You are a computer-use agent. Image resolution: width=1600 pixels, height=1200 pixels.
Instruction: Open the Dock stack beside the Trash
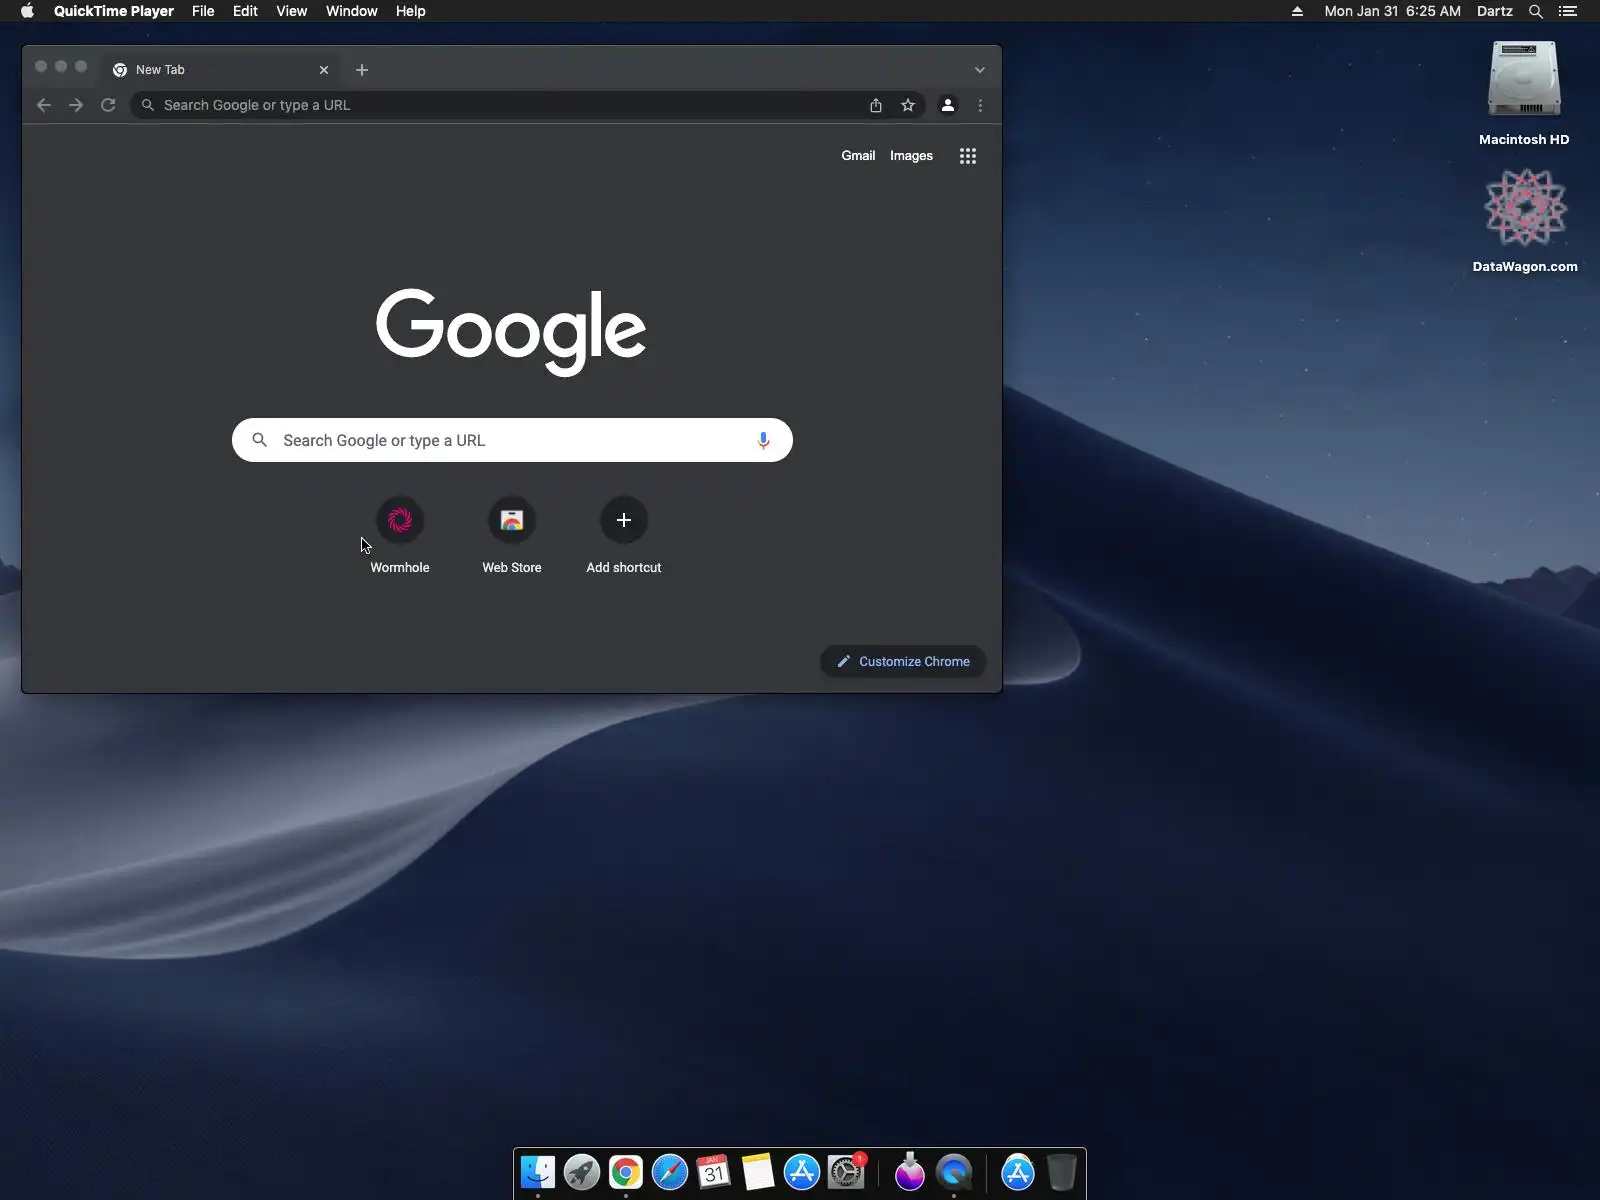tap(1018, 1172)
